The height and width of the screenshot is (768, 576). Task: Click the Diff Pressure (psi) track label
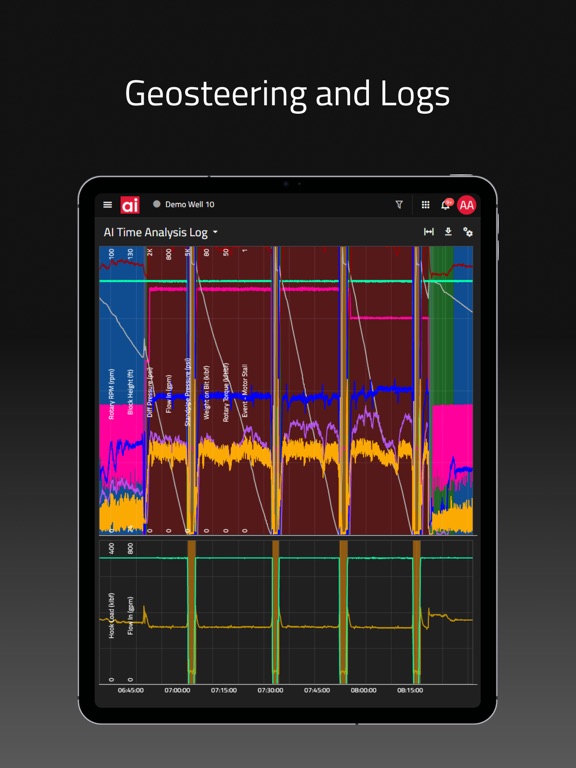click(x=150, y=392)
